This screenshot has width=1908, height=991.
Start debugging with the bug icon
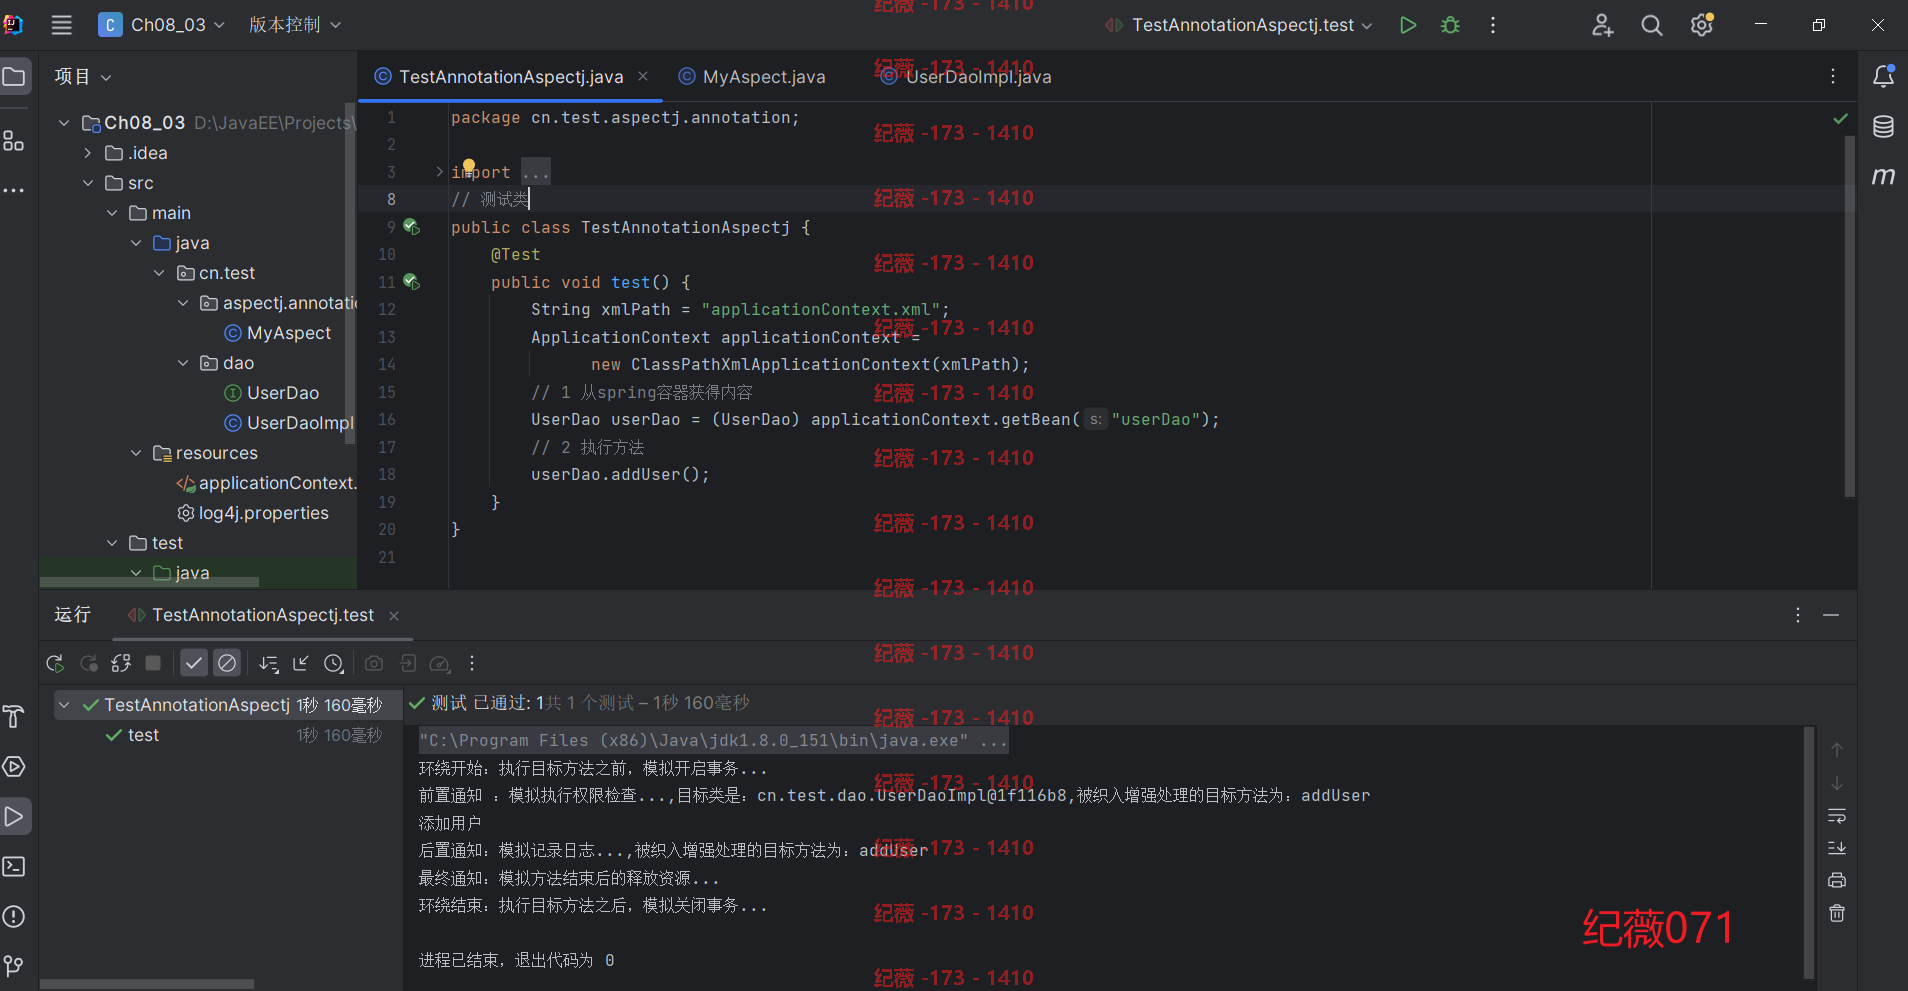tap(1450, 25)
